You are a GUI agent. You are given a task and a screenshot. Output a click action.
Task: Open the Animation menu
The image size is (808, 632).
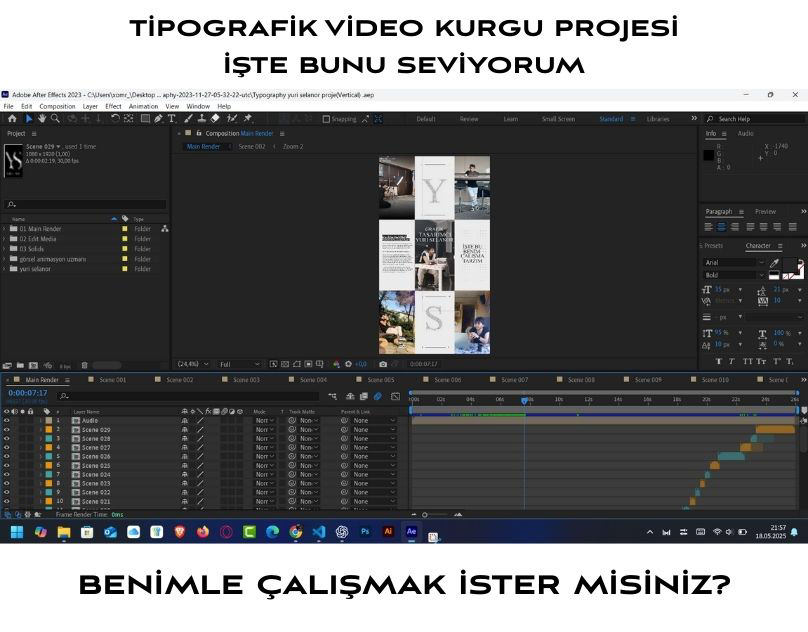pos(143,106)
